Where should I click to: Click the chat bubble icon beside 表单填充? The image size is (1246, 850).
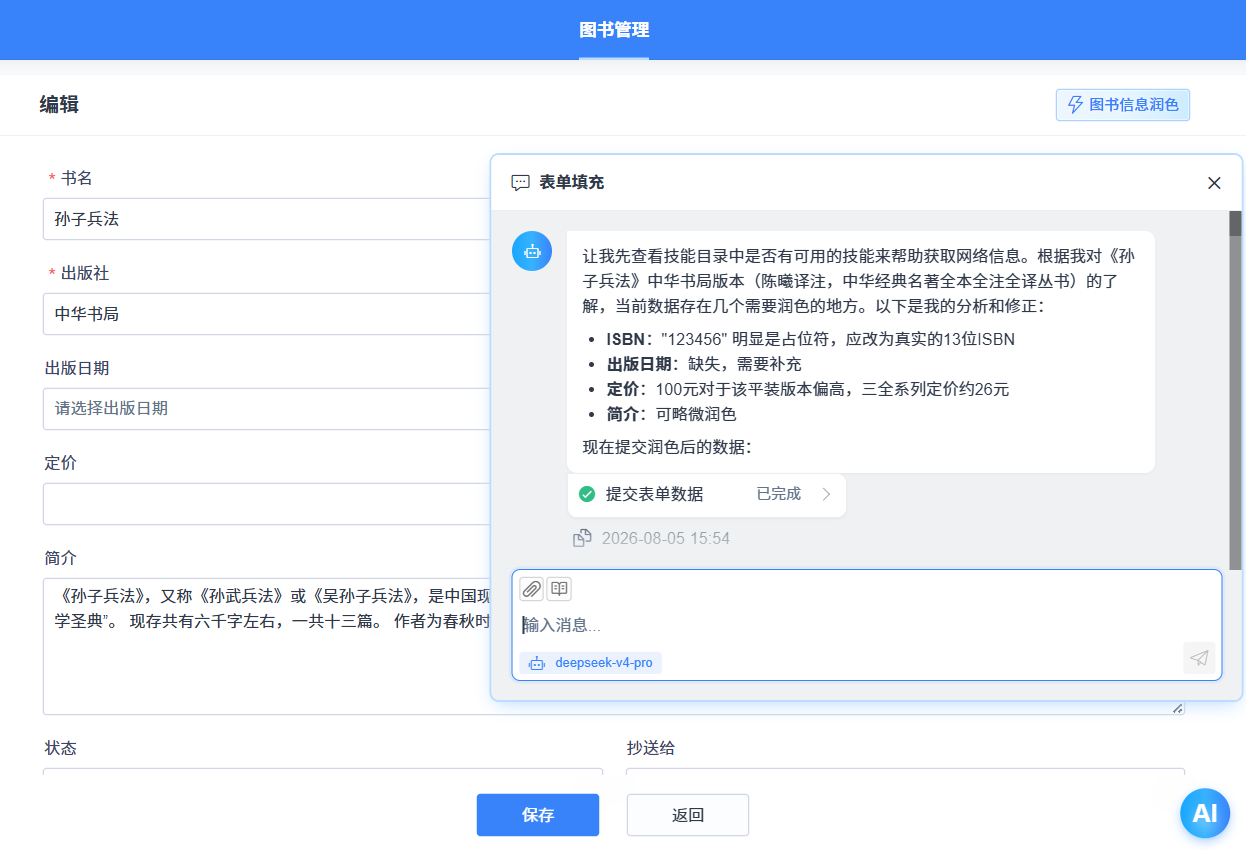click(520, 183)
